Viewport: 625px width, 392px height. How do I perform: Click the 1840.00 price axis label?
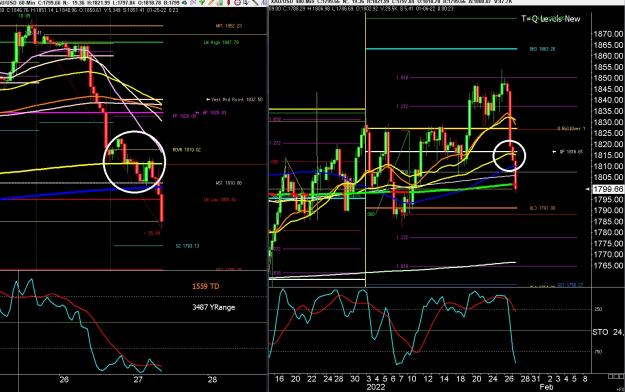pos(608,100)
